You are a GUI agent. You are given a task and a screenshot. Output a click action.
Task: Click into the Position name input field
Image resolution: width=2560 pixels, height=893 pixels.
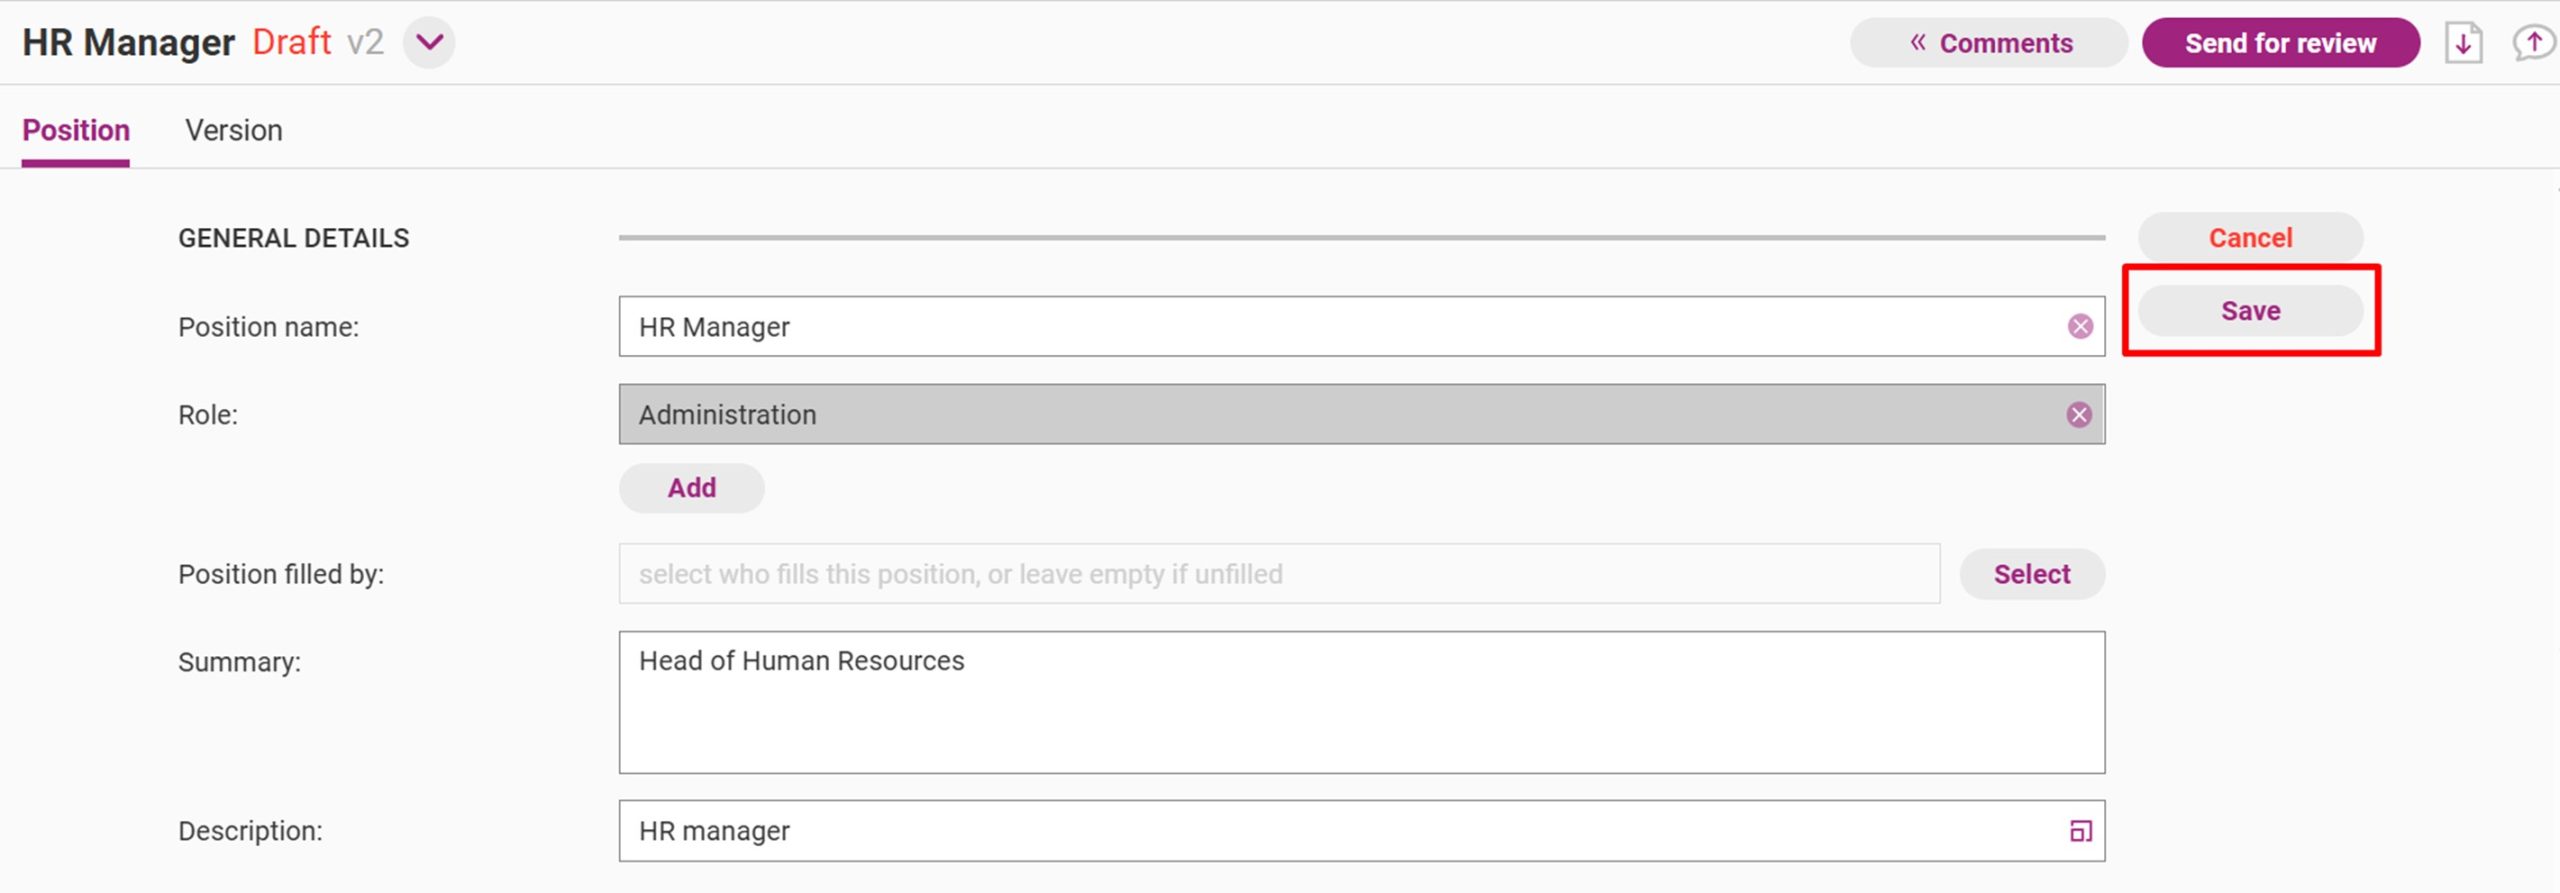pos(1340,327)
